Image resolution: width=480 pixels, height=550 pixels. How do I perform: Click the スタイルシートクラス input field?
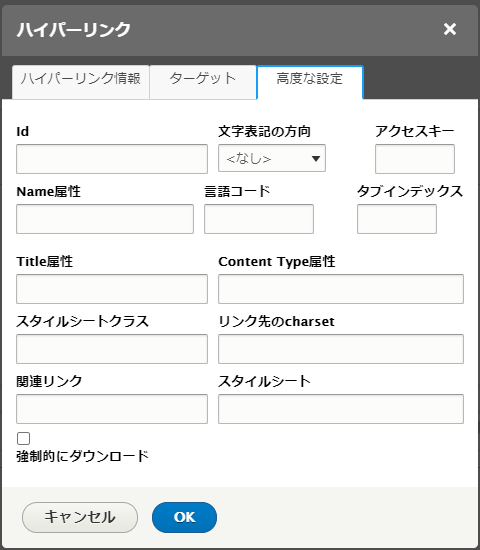pos(112,349)
